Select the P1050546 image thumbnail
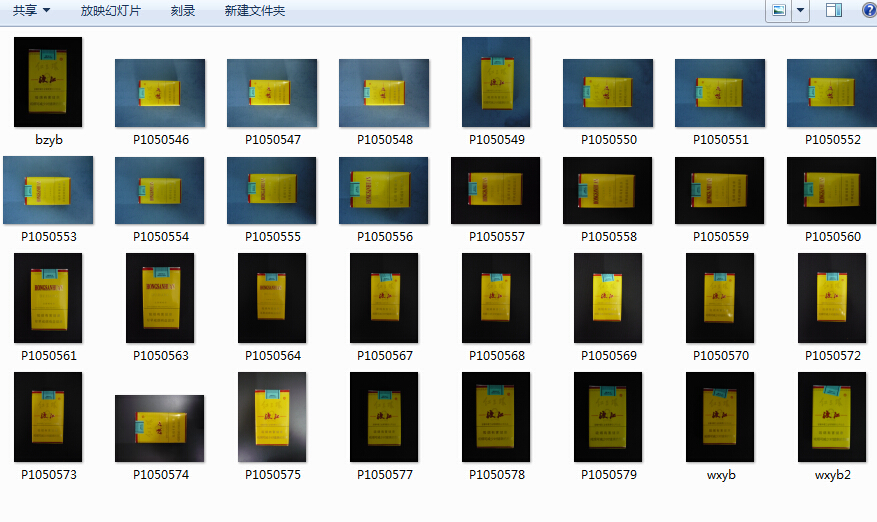 (160, 93)
